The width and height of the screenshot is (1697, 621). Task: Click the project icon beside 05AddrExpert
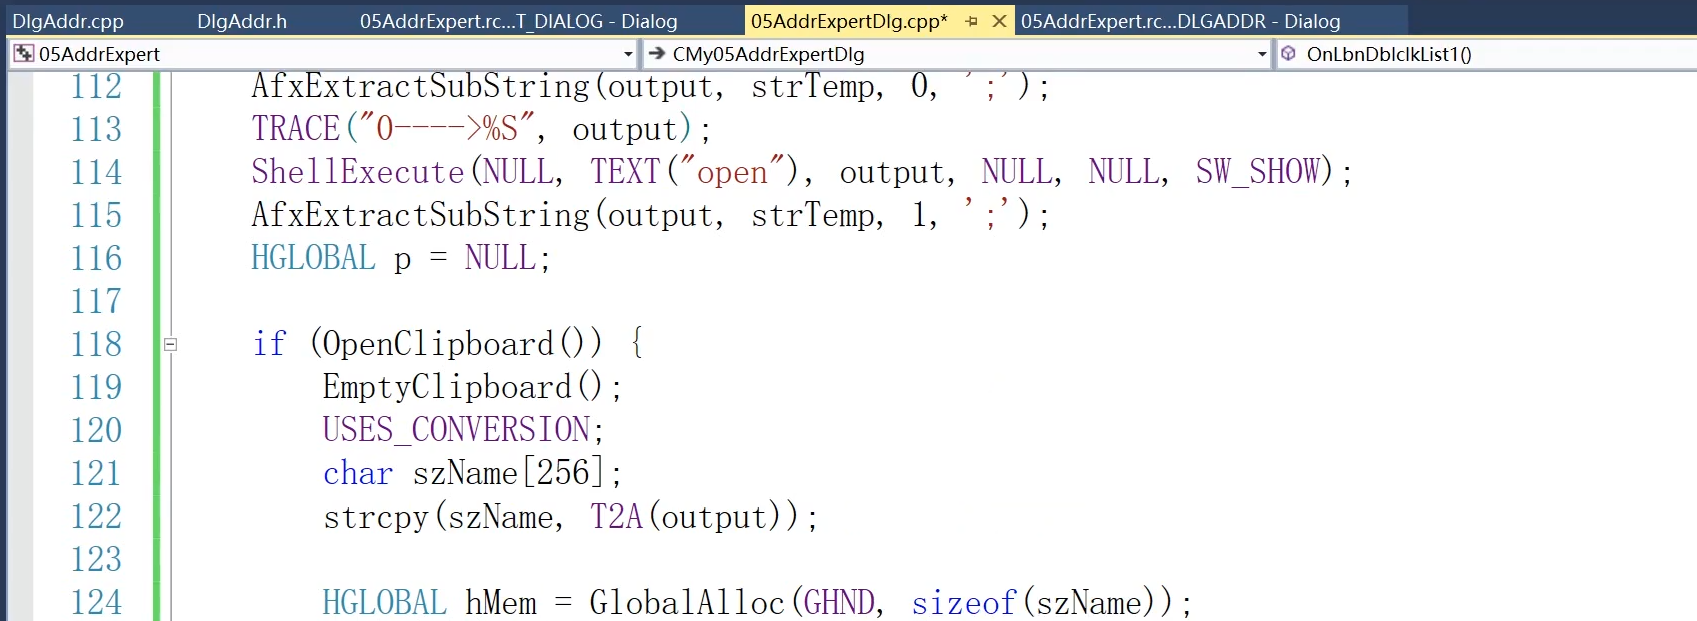(x=24, y=54)
